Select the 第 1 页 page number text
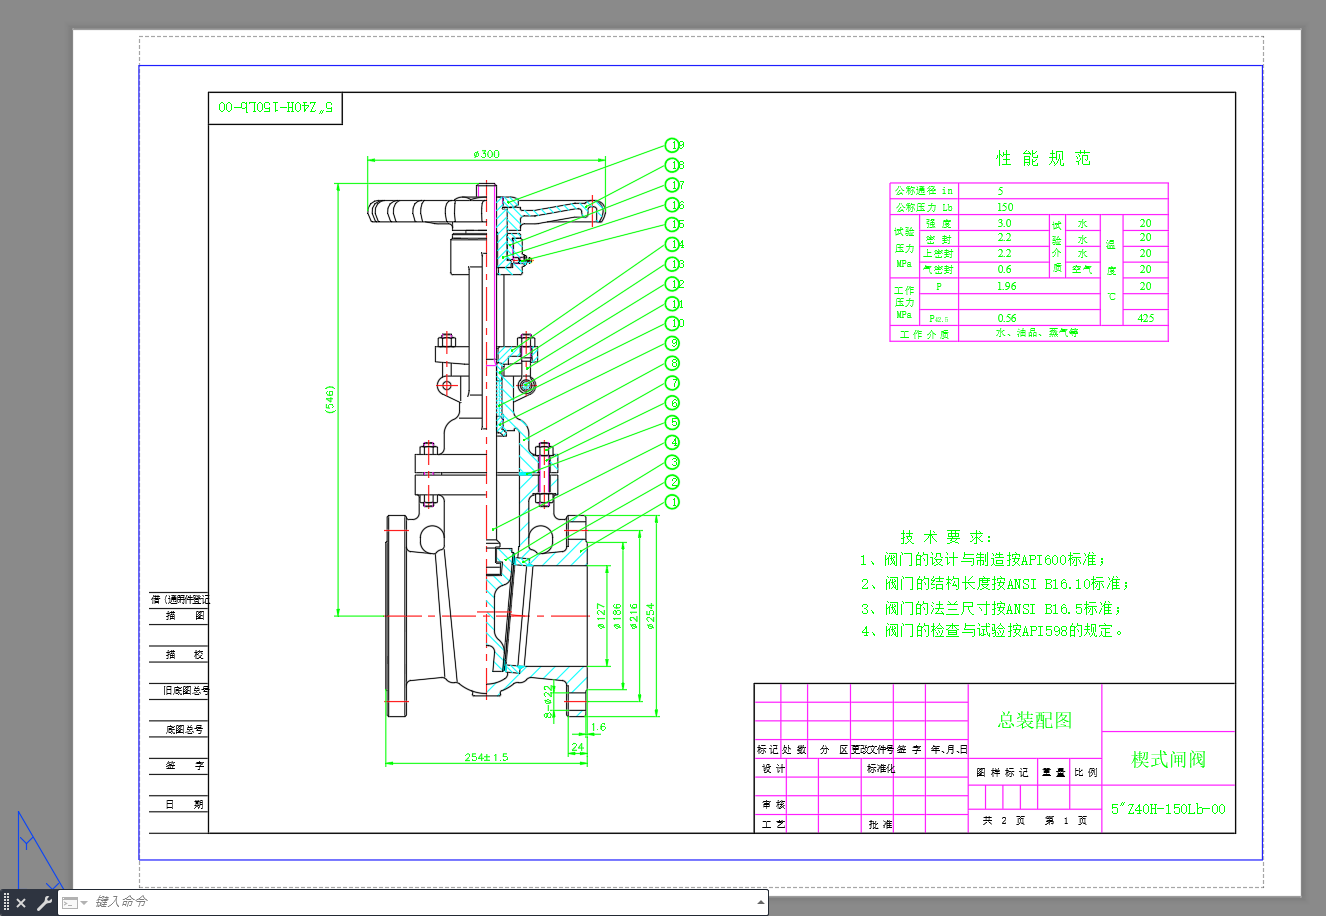1326x916 pixels. pyautogui.click(x=1065, y=821)
